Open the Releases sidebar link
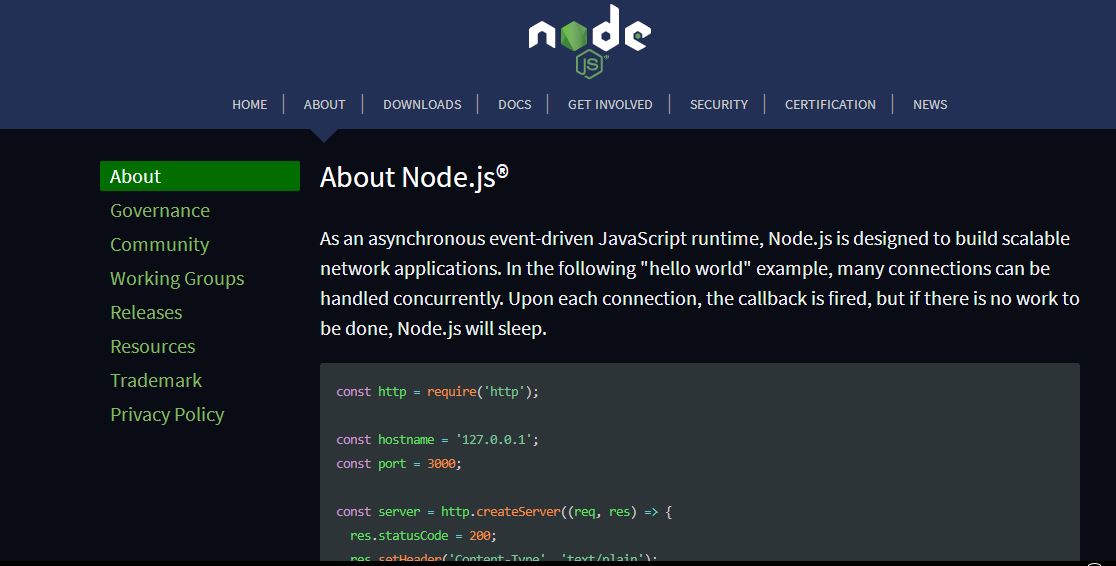Viewport: 1116px width, 566px height. click(146, 313)
